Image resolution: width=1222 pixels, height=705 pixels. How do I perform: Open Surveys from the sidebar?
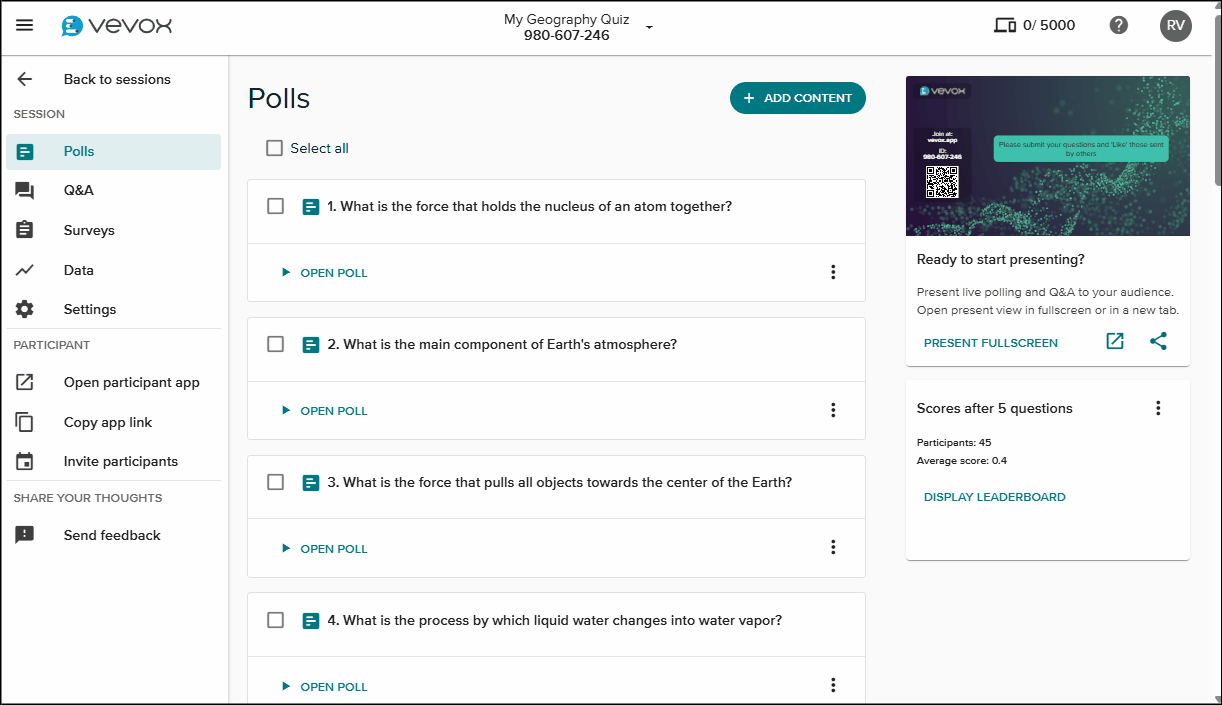[89, 230]
